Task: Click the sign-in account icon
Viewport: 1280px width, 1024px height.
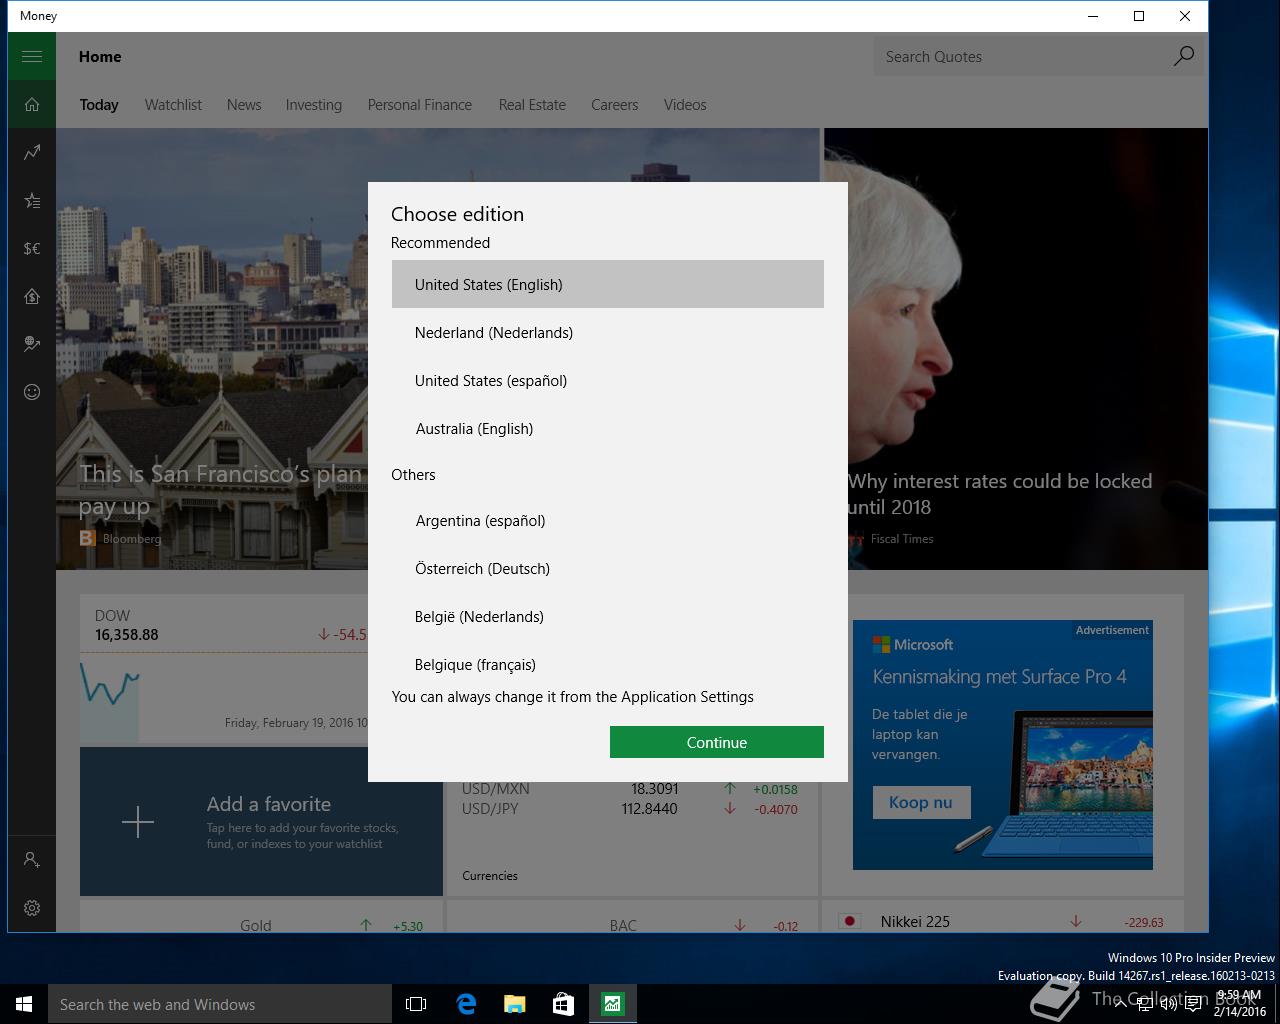Action: coord(32,860)
